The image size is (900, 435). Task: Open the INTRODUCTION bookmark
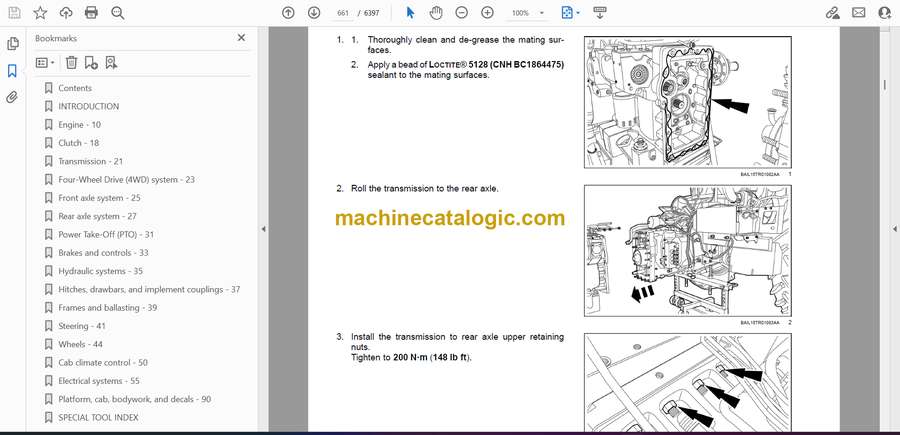tap(88, 106)
